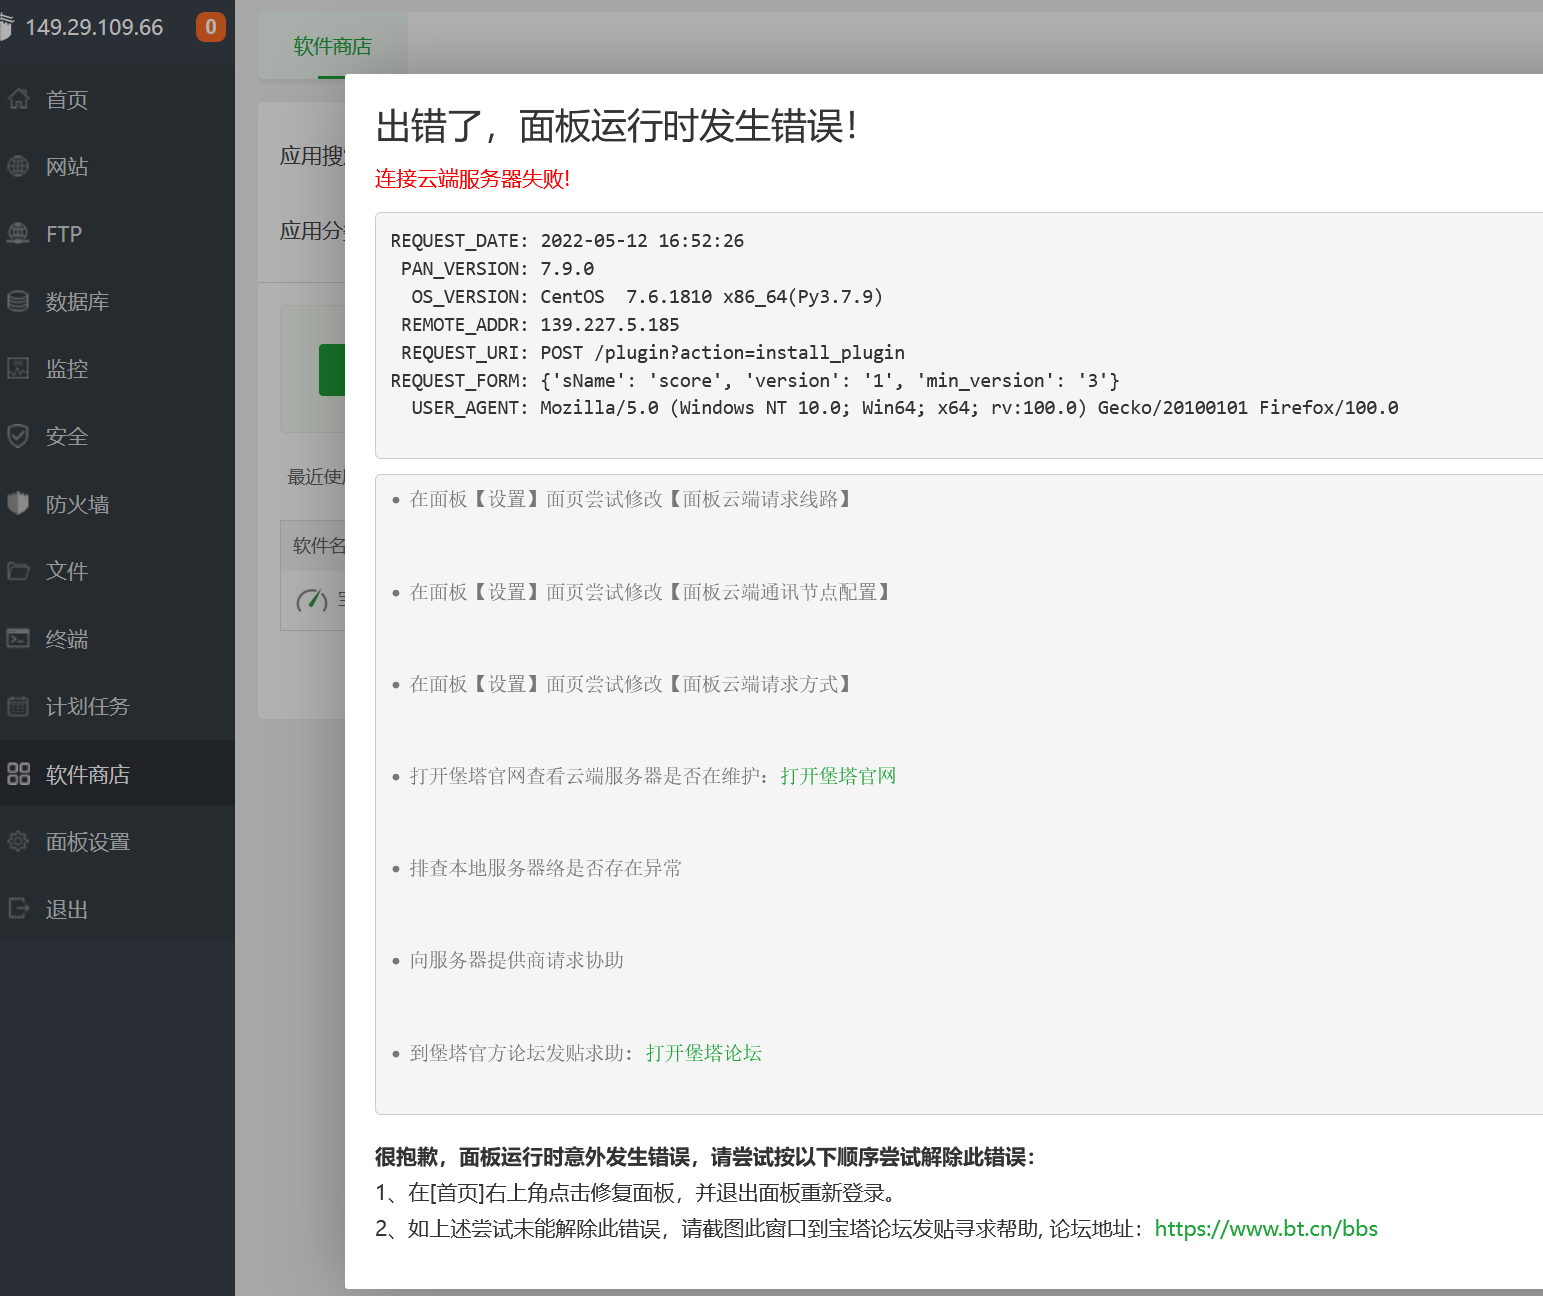1543x1296 pixels.
Task: Click the speedometer icon in software list
Action: click(x=312, y=600)
